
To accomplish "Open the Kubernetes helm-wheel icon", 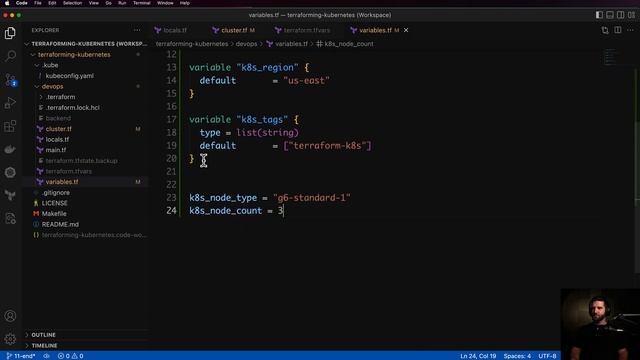I will tap(10, 172).
